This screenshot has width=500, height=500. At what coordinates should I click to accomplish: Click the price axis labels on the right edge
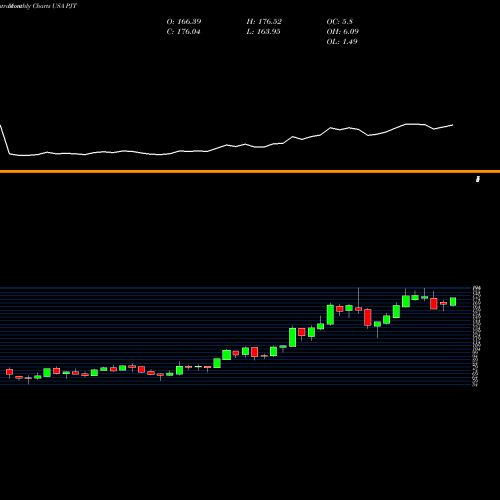click(x=476, y=336)
